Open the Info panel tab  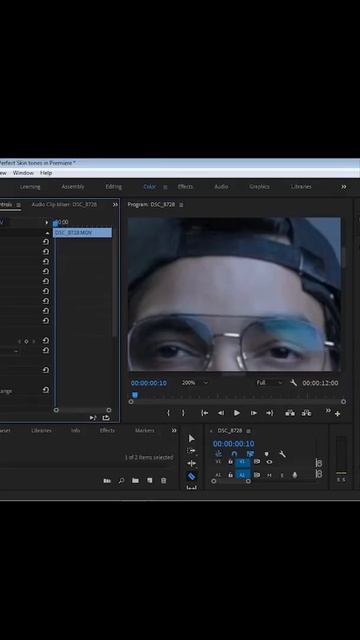tap(76, 430)
